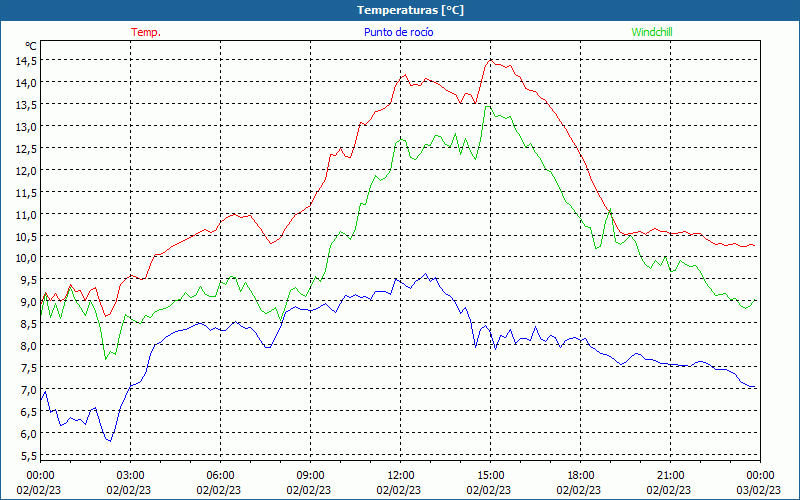Click the '10,5' y-axis value
Screen dimensions: 800x500
pyautogui.click(x=26, y=236)
